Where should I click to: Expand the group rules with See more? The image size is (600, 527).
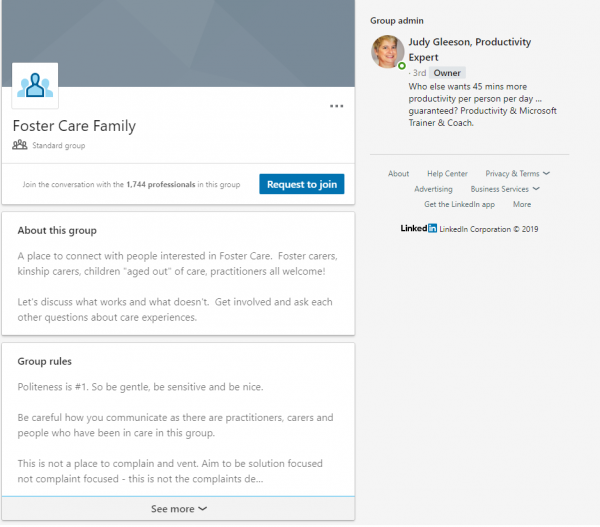[178, 509]
